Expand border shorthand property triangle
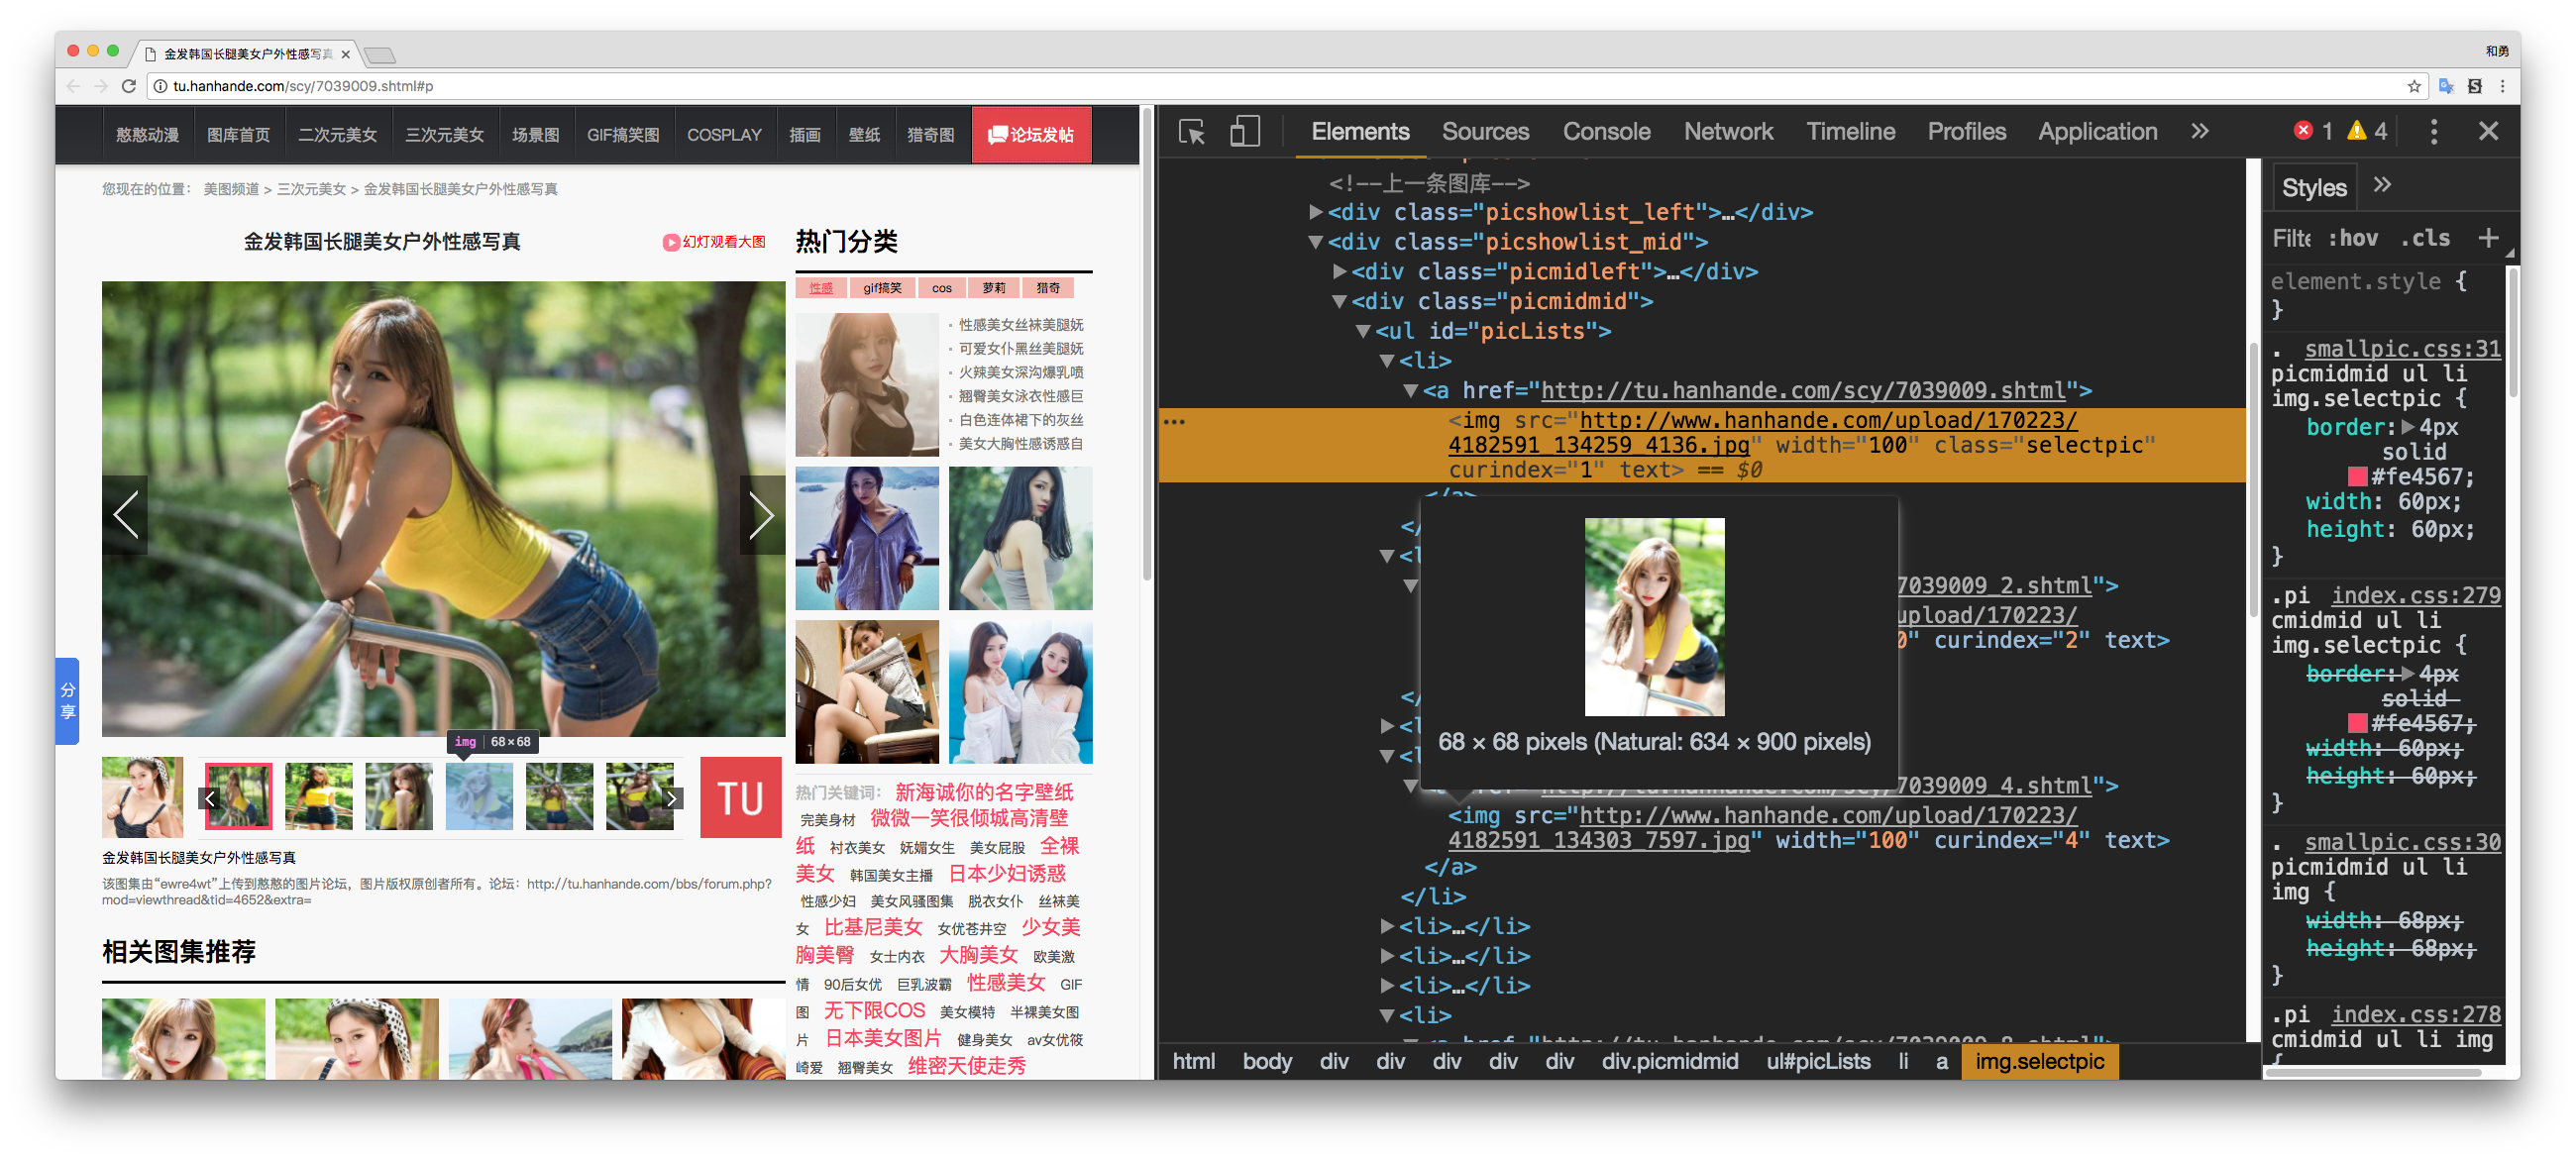 2406,427
